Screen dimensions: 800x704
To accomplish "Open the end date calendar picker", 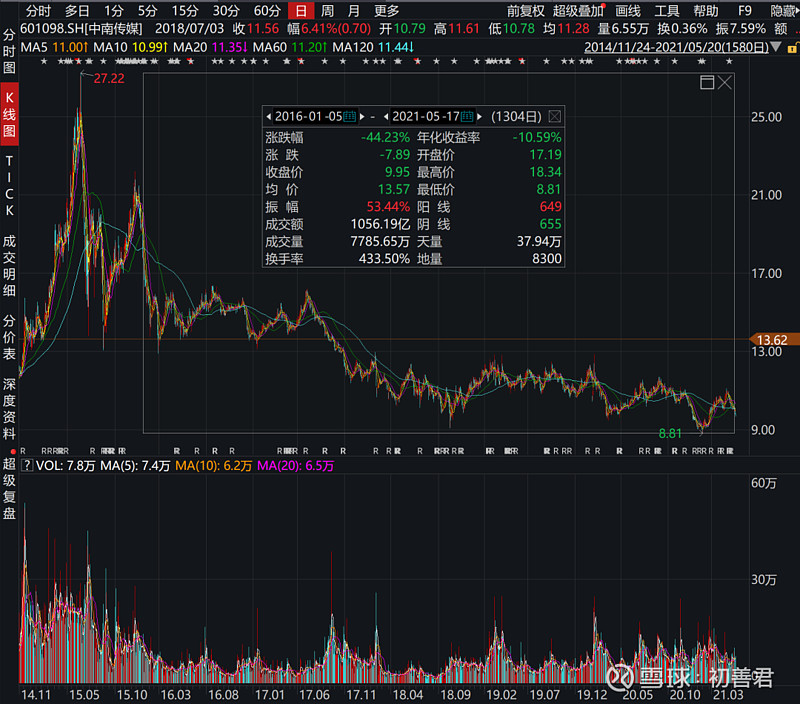I will (x=467, y=116).
